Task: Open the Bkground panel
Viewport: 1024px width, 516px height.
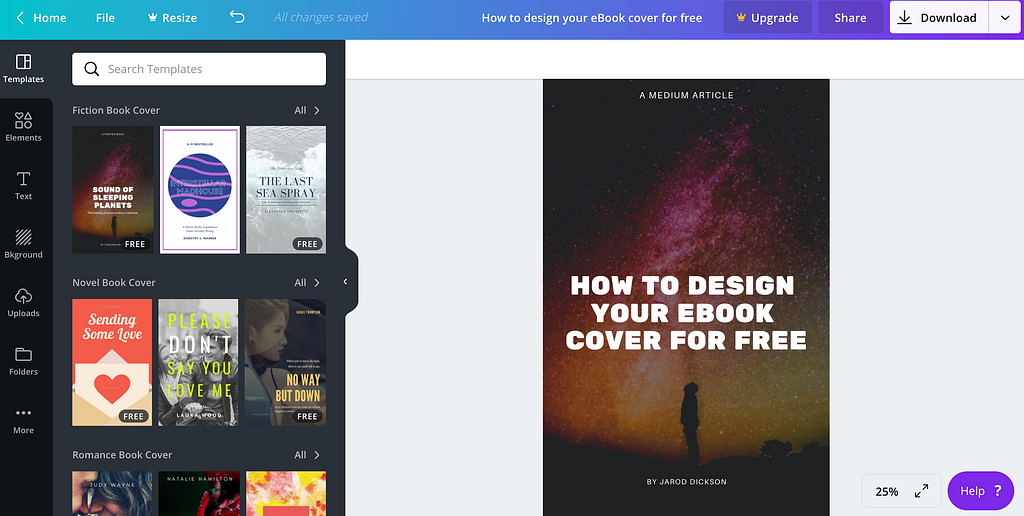Action: point(24,244)
